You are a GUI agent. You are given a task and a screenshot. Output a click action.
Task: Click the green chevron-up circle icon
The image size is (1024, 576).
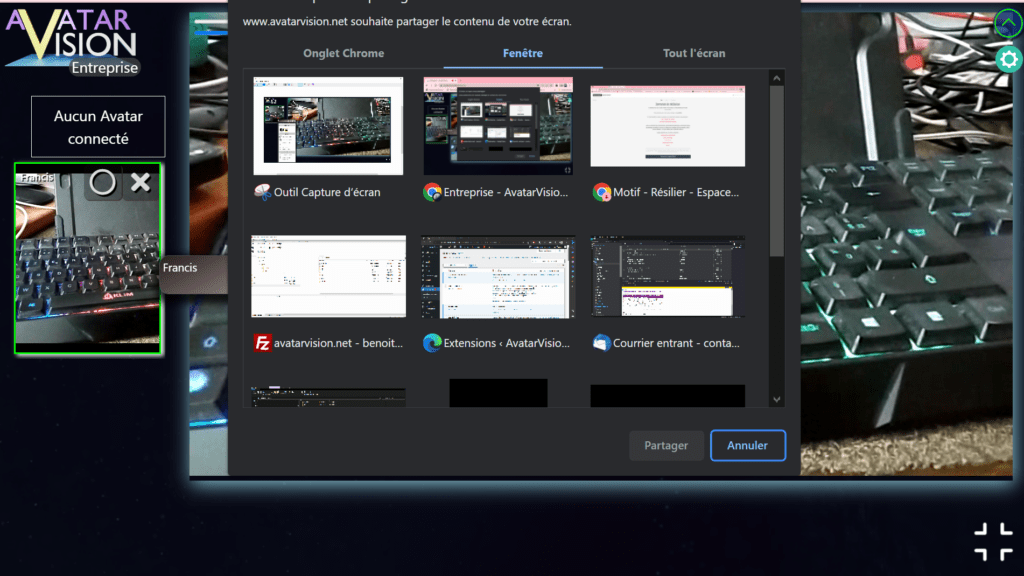(1007, 22)
